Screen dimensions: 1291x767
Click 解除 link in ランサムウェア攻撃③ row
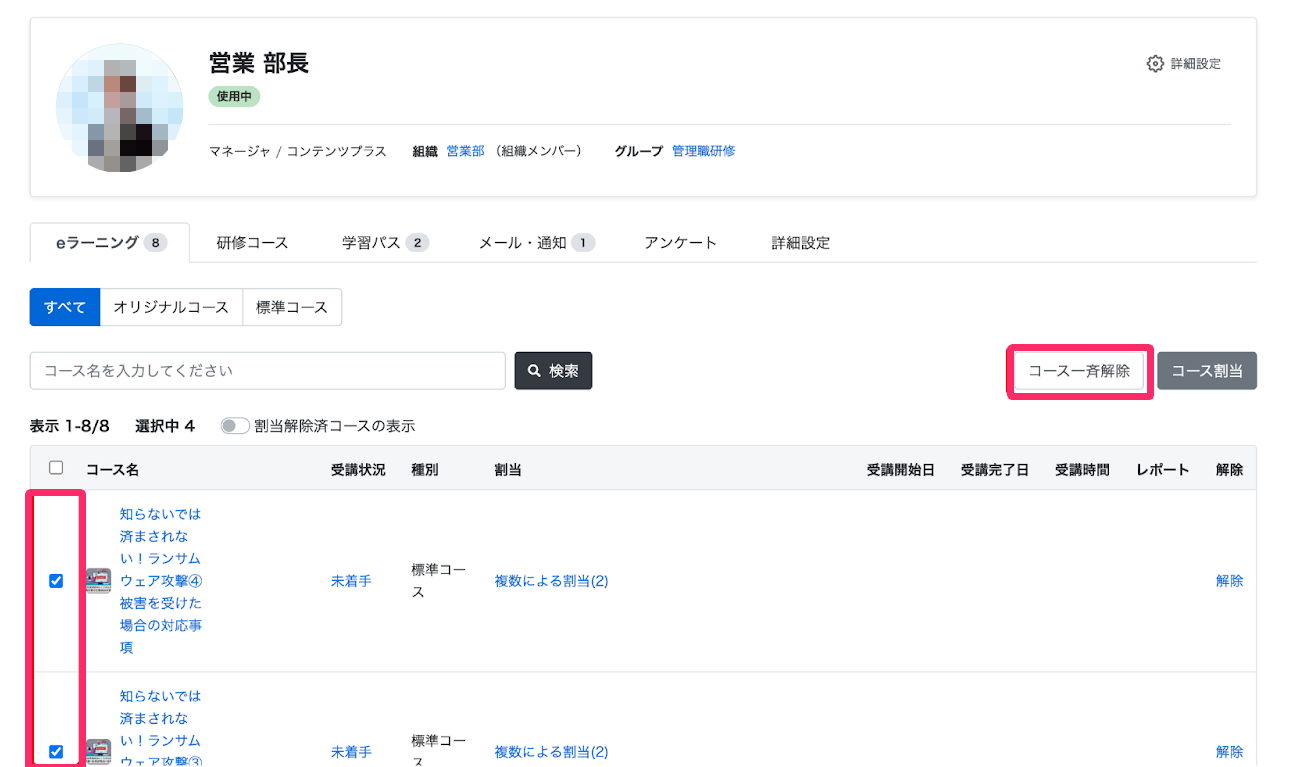[x=1230, y=752]
